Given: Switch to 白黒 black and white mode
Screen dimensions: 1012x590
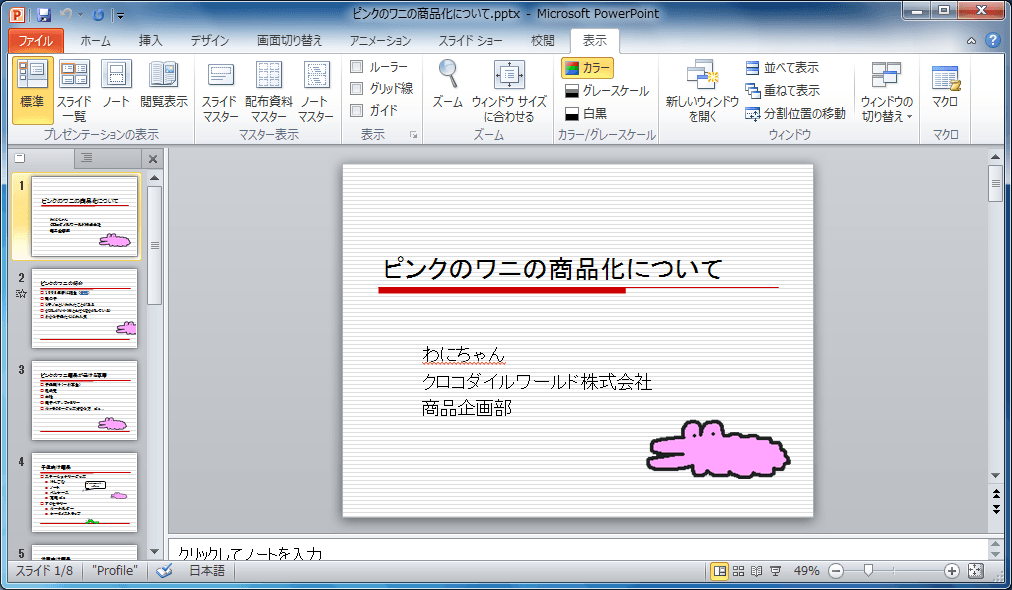Looking at the screenshot, I should [585, 114].
